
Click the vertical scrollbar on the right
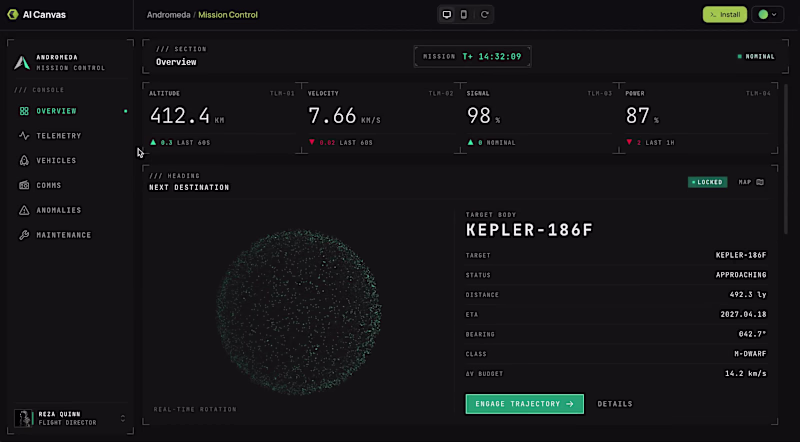786,159
